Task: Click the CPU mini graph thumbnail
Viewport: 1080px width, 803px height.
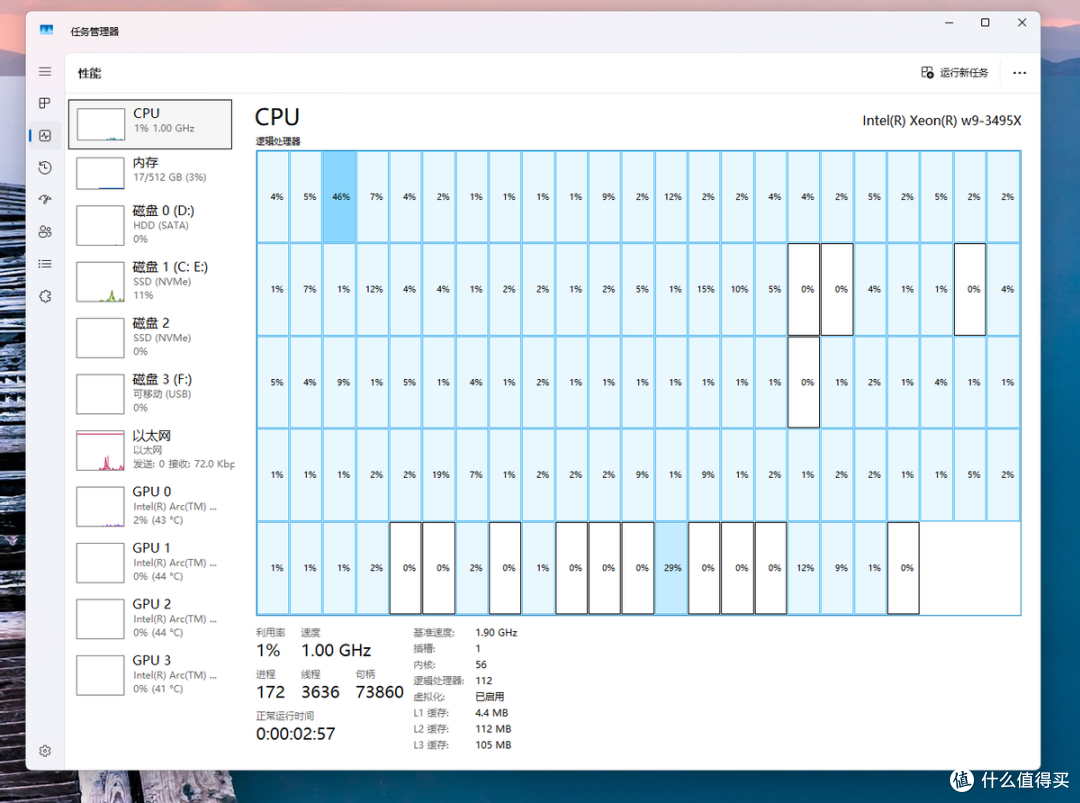Action: pos(101,125)
